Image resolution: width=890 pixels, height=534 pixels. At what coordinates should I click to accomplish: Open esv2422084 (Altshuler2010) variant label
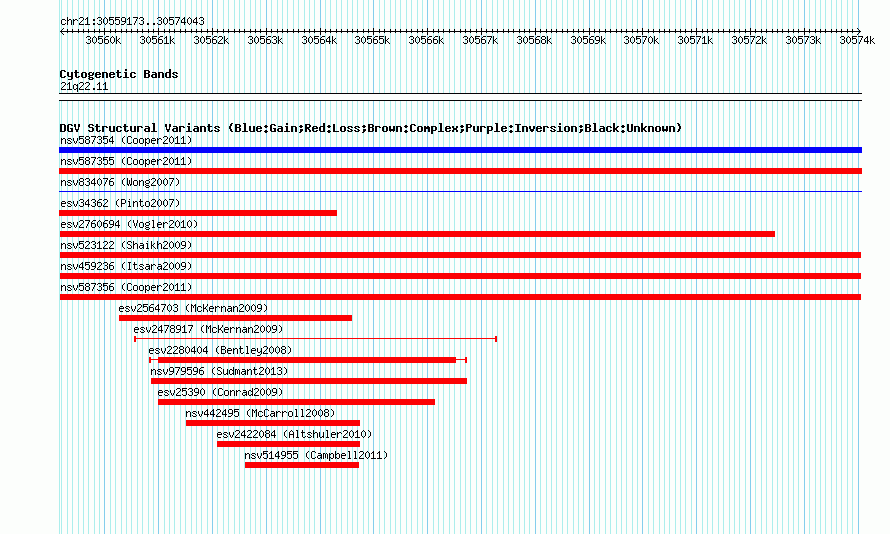(294, 434)
